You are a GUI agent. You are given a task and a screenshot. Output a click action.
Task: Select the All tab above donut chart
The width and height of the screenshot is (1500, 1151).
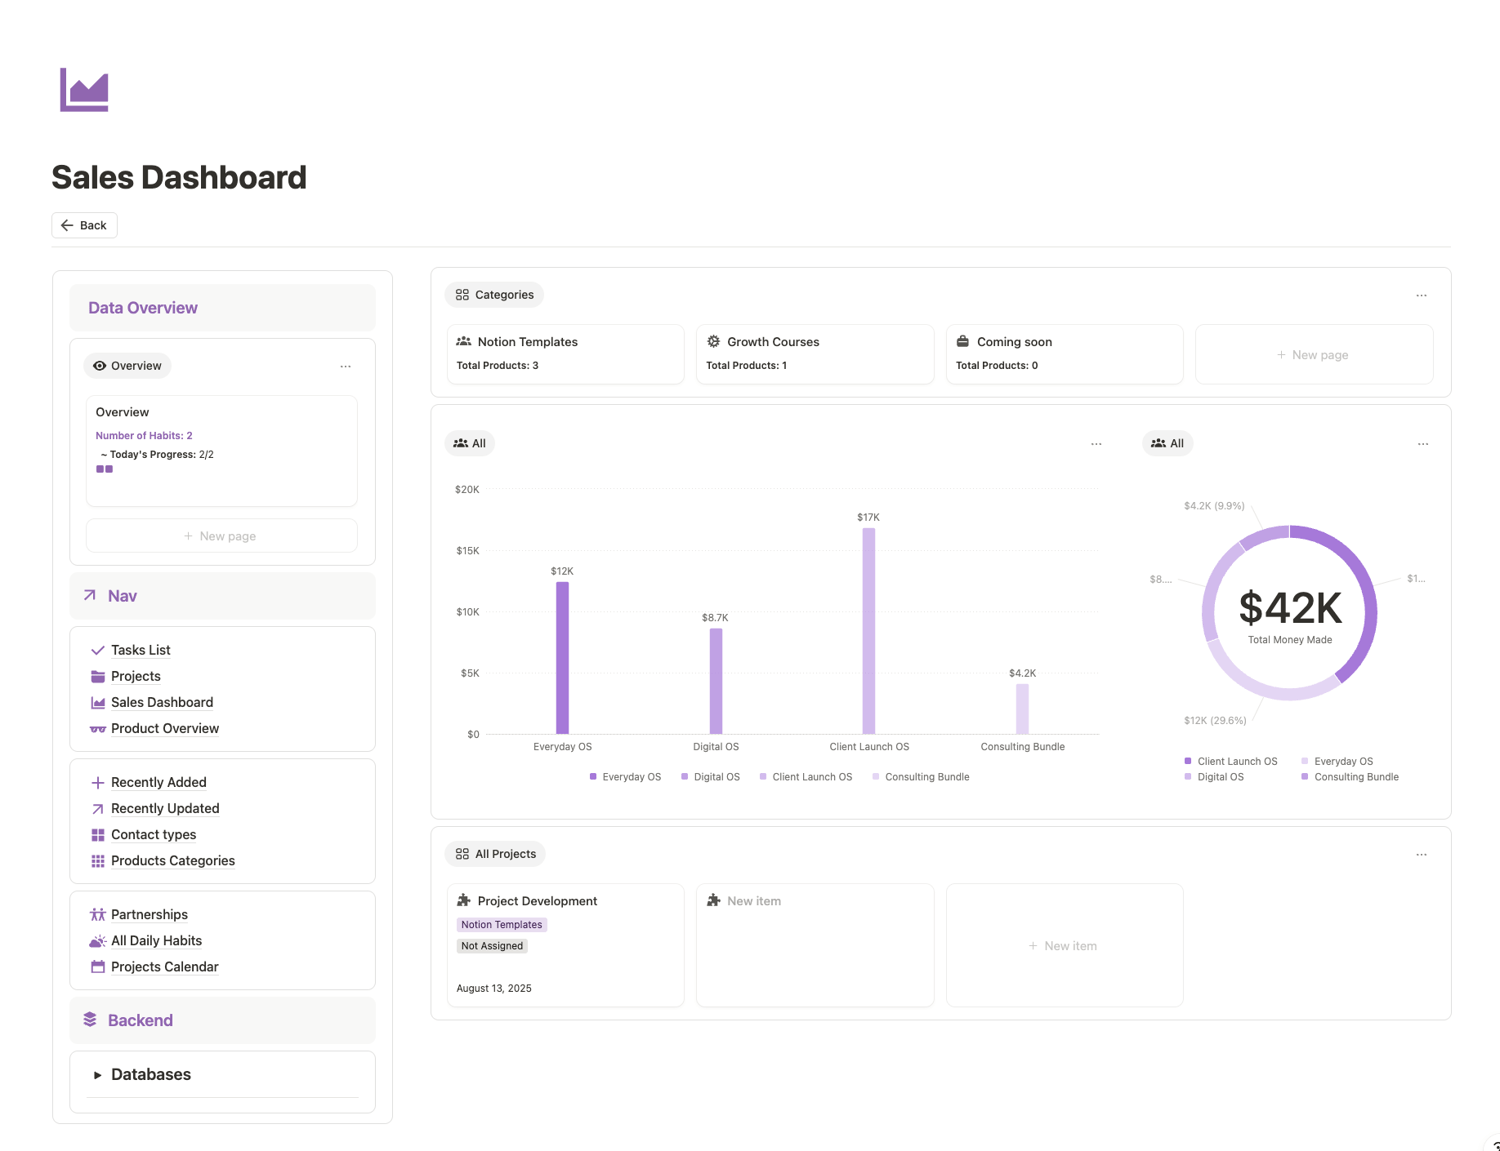(1167, 443)
